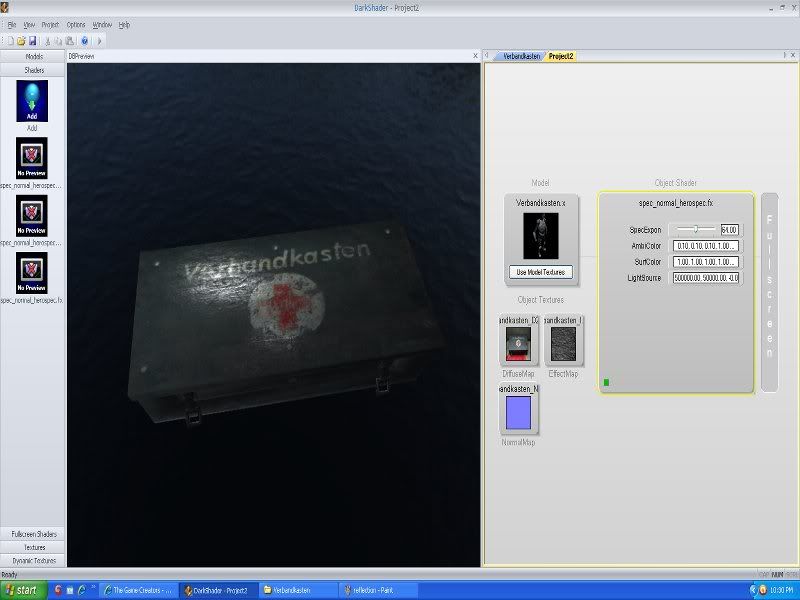Click the Use Model Textures button
Image resolution: width=800 pixels, height=600 pixels.
point(541,272)
